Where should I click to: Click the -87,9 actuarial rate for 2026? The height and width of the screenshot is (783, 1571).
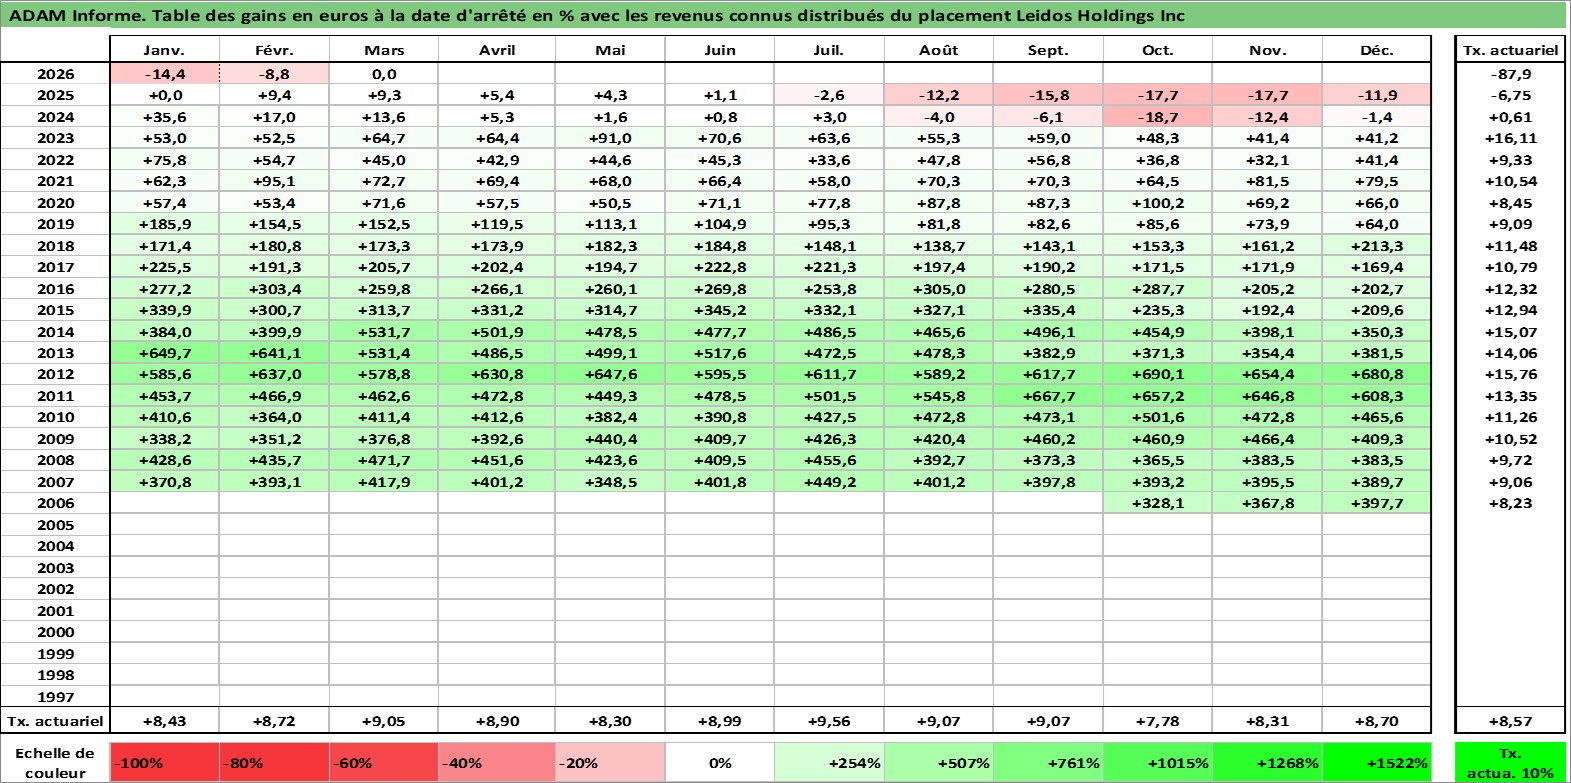point(1510,74)
